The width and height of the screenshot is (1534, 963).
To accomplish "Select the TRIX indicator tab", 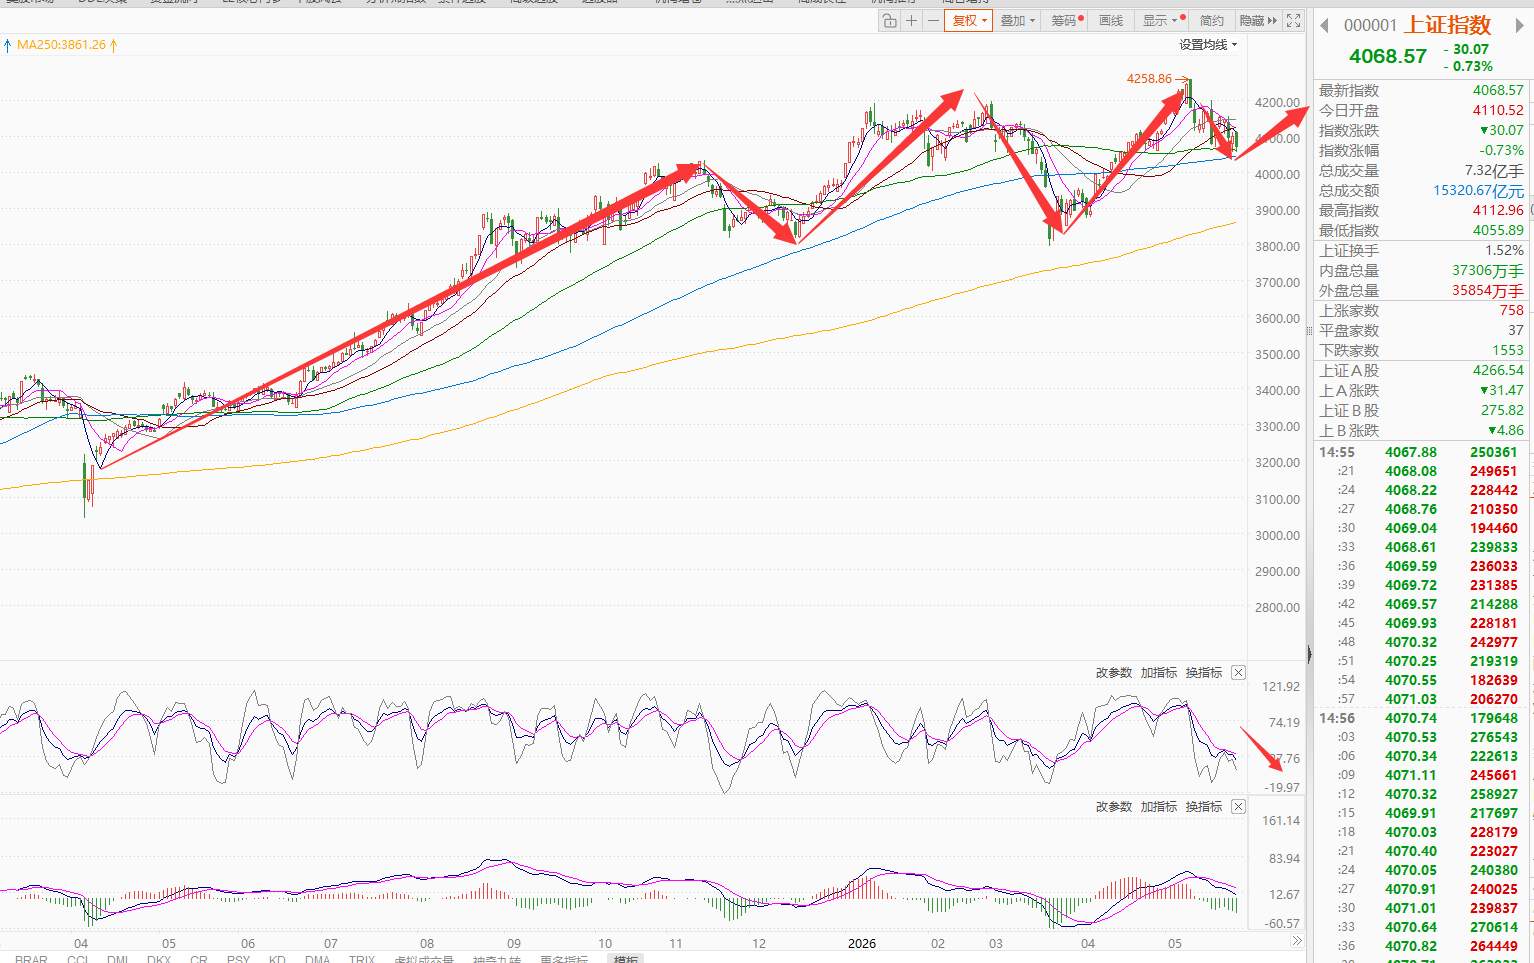I will coord(362,959).
